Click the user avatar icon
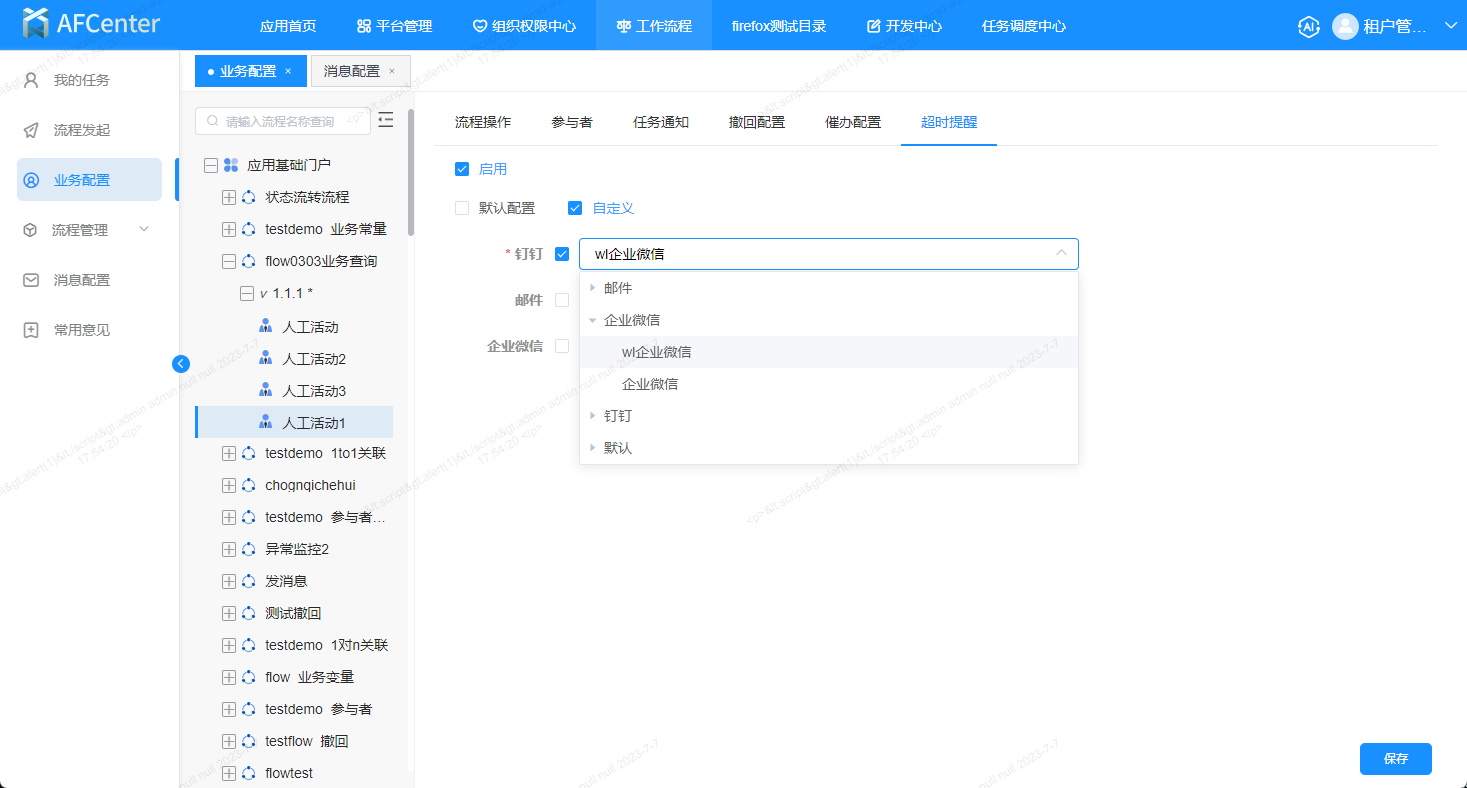 (1345, 26)
